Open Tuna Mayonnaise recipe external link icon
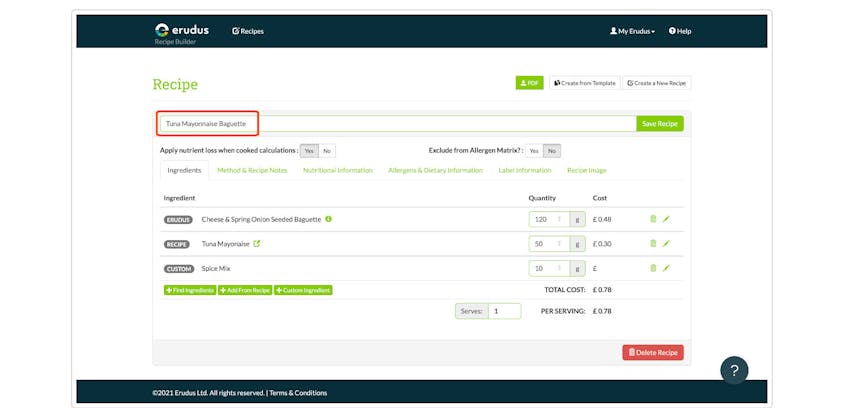 click(257, 244)
